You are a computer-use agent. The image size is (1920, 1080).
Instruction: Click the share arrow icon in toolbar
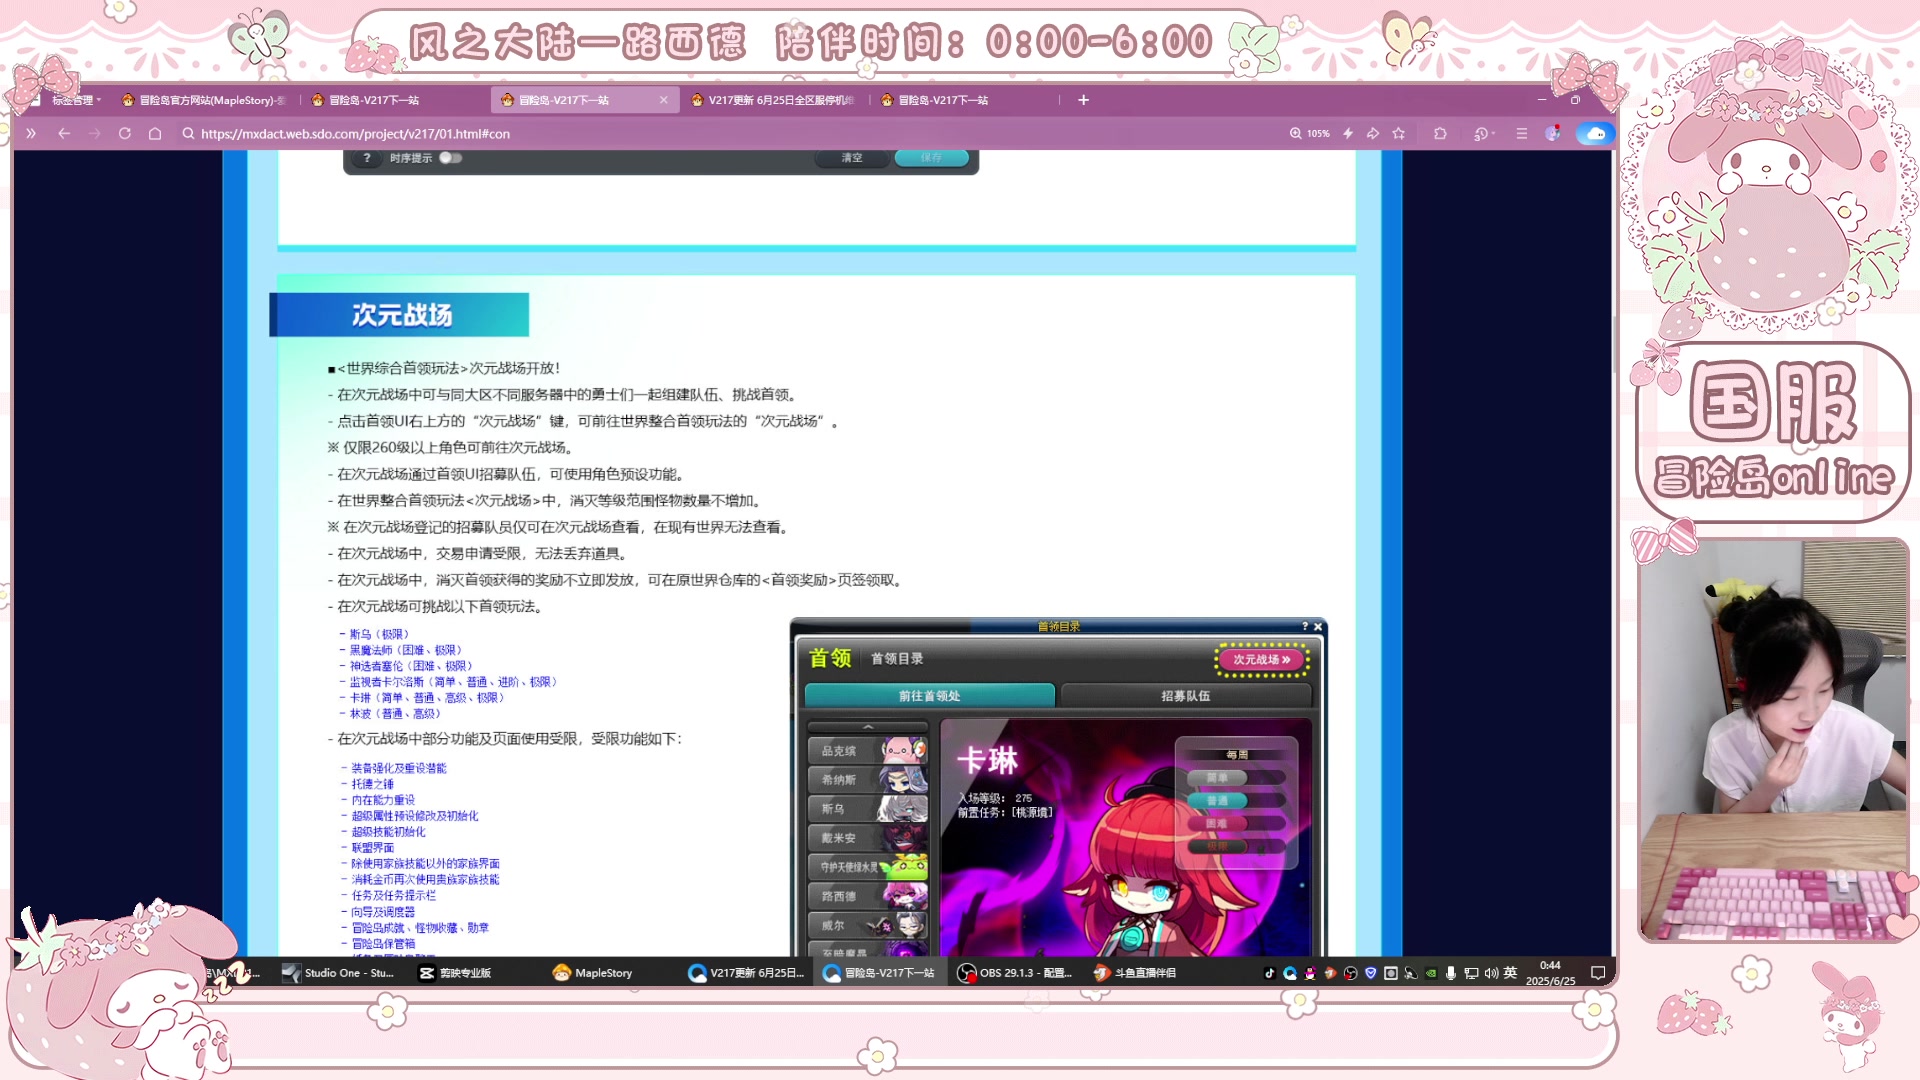pos(1373,133)
